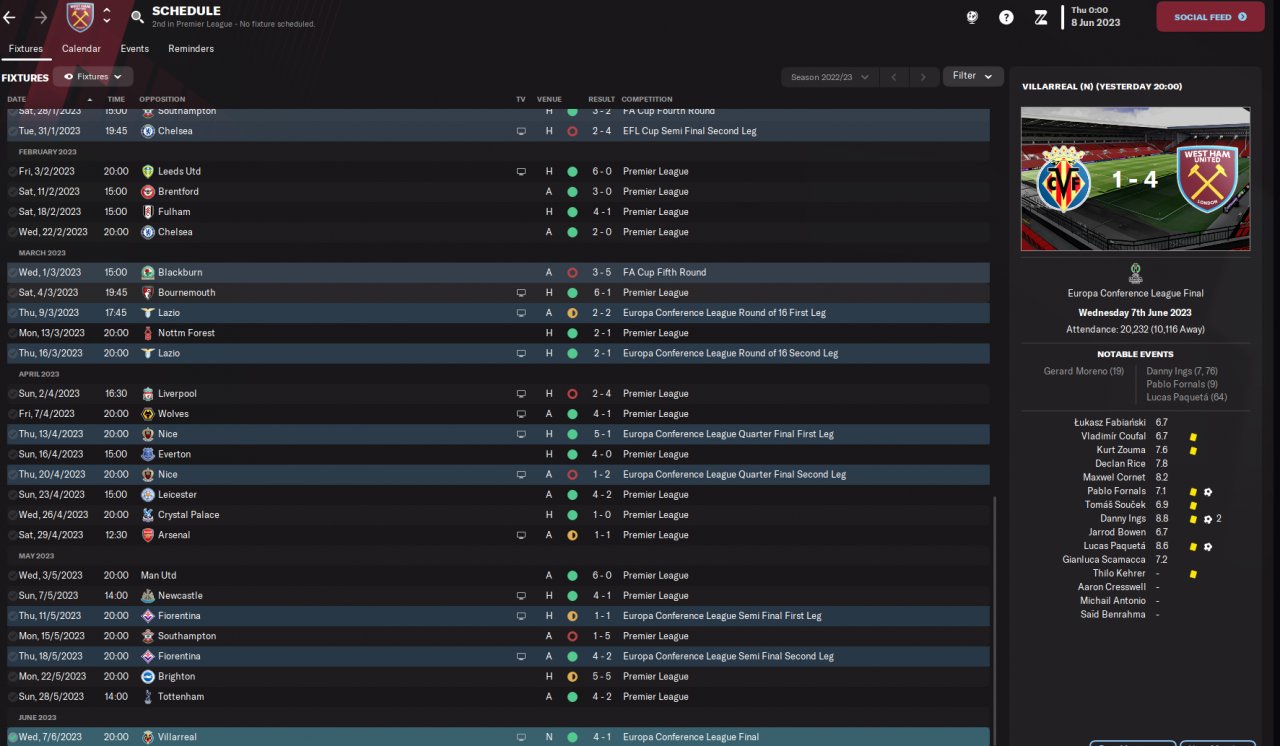Click the Nottm Forest badge icon
This screenshot has width=1280, height=746.
[x=148, y=333]
